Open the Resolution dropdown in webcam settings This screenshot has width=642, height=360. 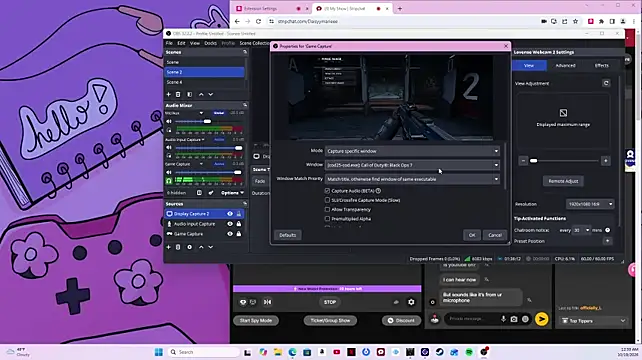[590, 204]
